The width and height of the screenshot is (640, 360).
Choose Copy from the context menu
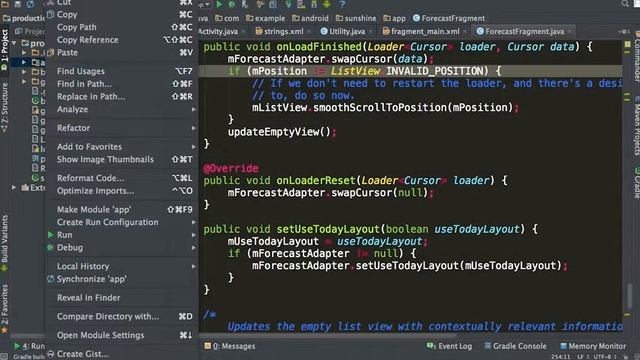point(122,15)
